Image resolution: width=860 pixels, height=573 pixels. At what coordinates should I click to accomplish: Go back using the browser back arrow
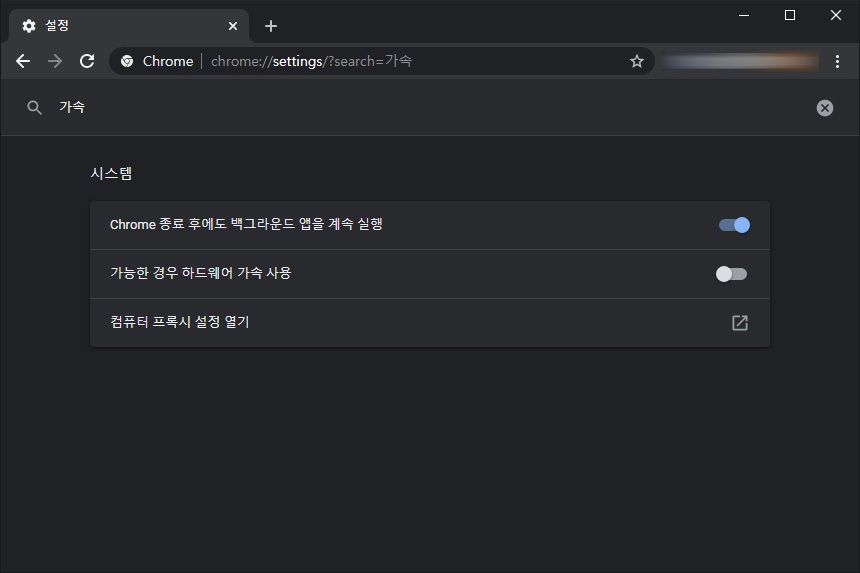[22, 61]
